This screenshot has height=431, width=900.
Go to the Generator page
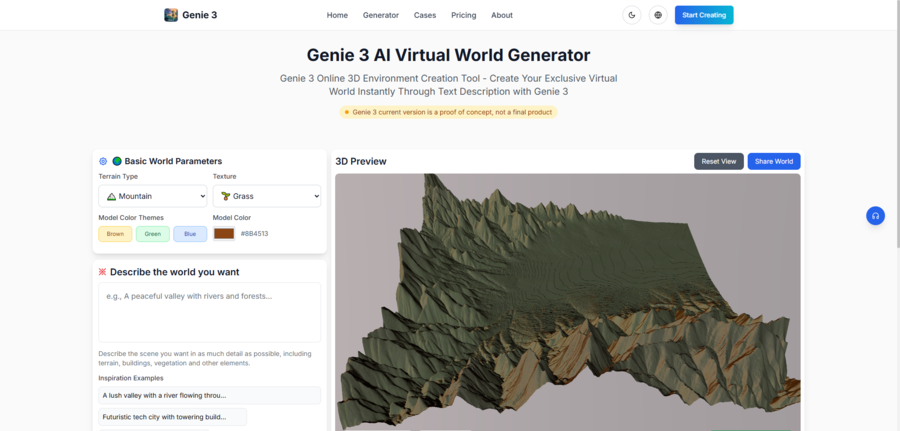380,15
